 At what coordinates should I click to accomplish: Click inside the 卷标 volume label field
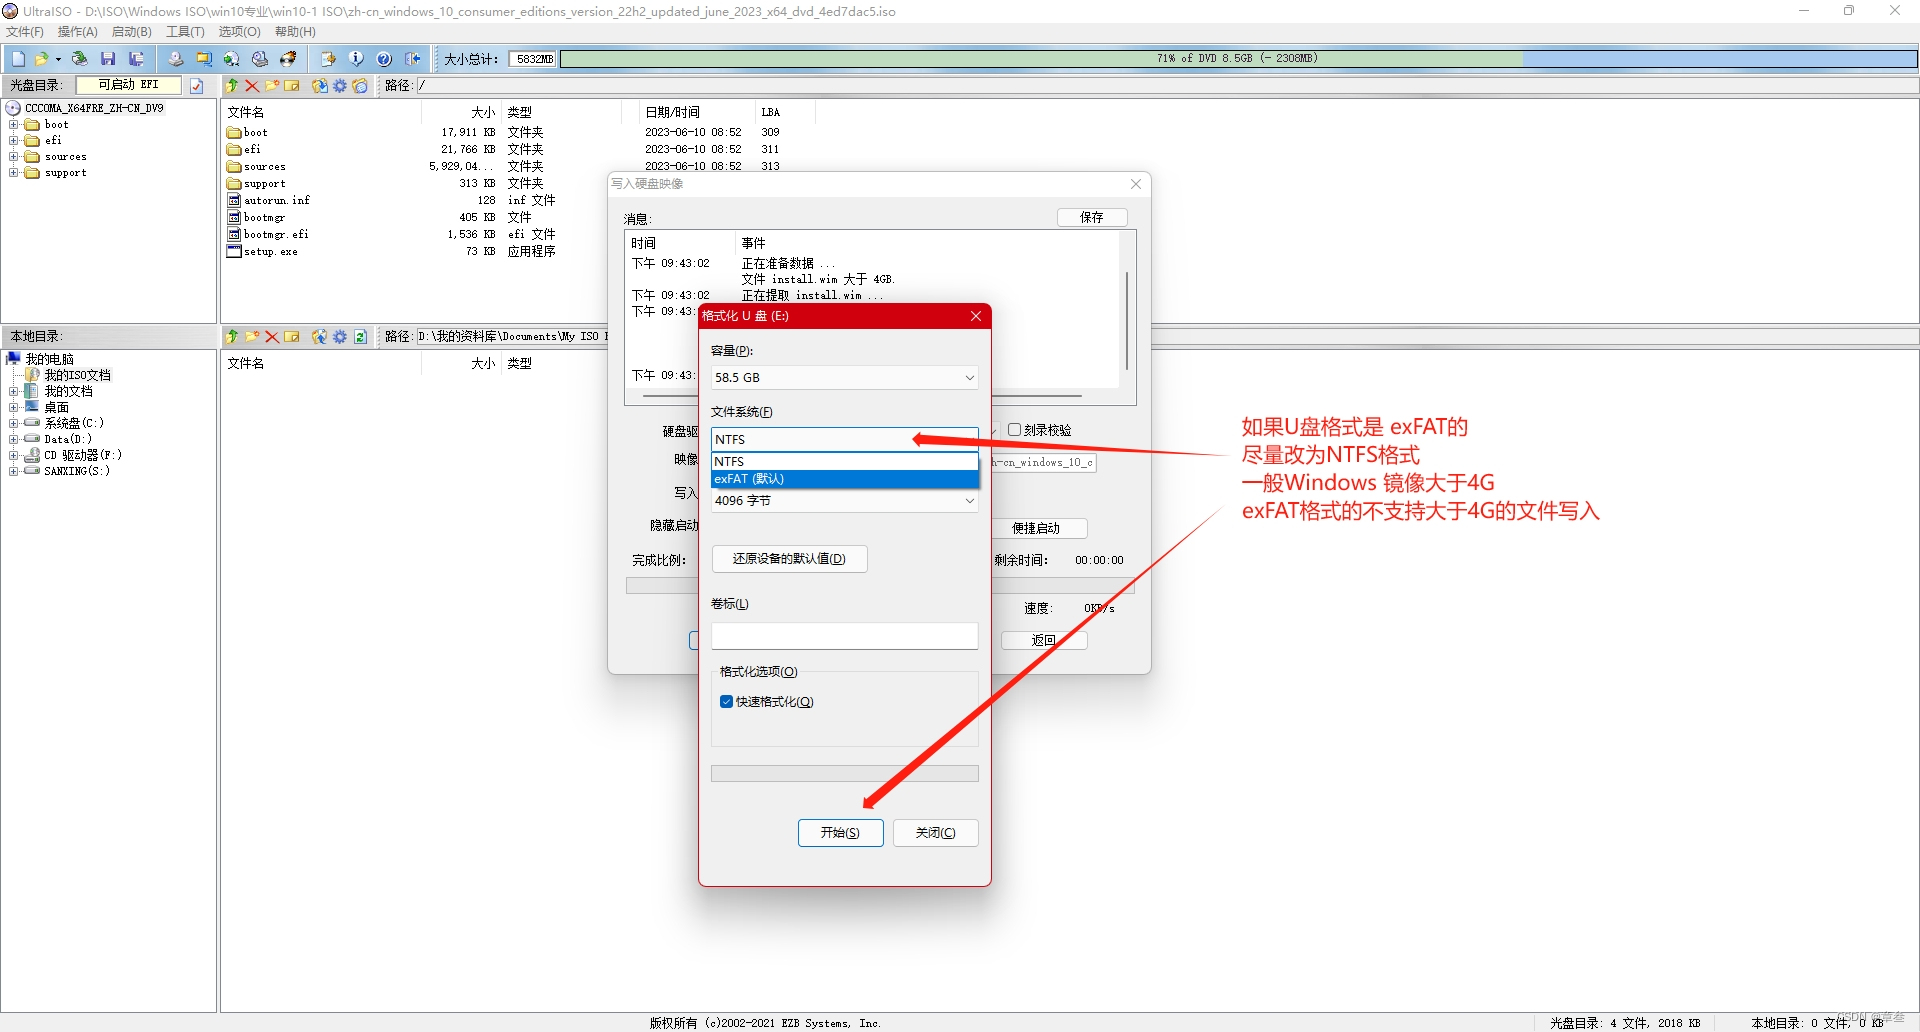tap(844, 636)
